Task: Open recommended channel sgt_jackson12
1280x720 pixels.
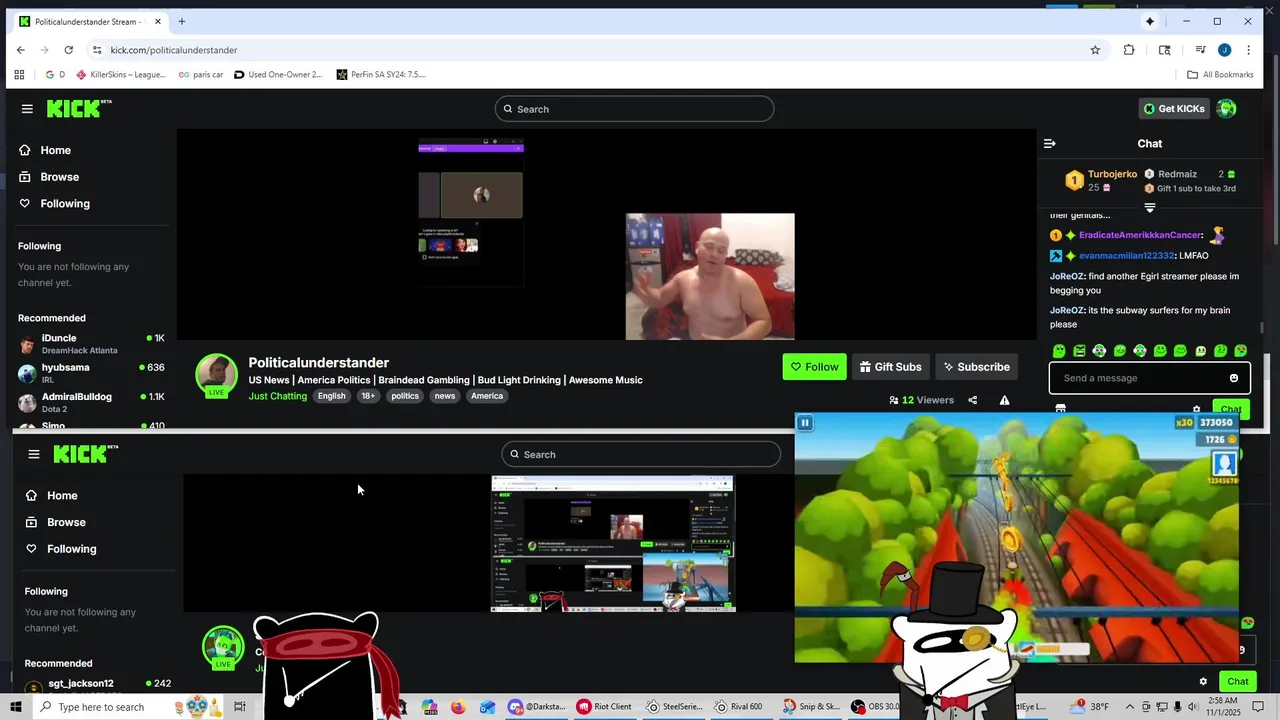Action: (x=97, y=686)
